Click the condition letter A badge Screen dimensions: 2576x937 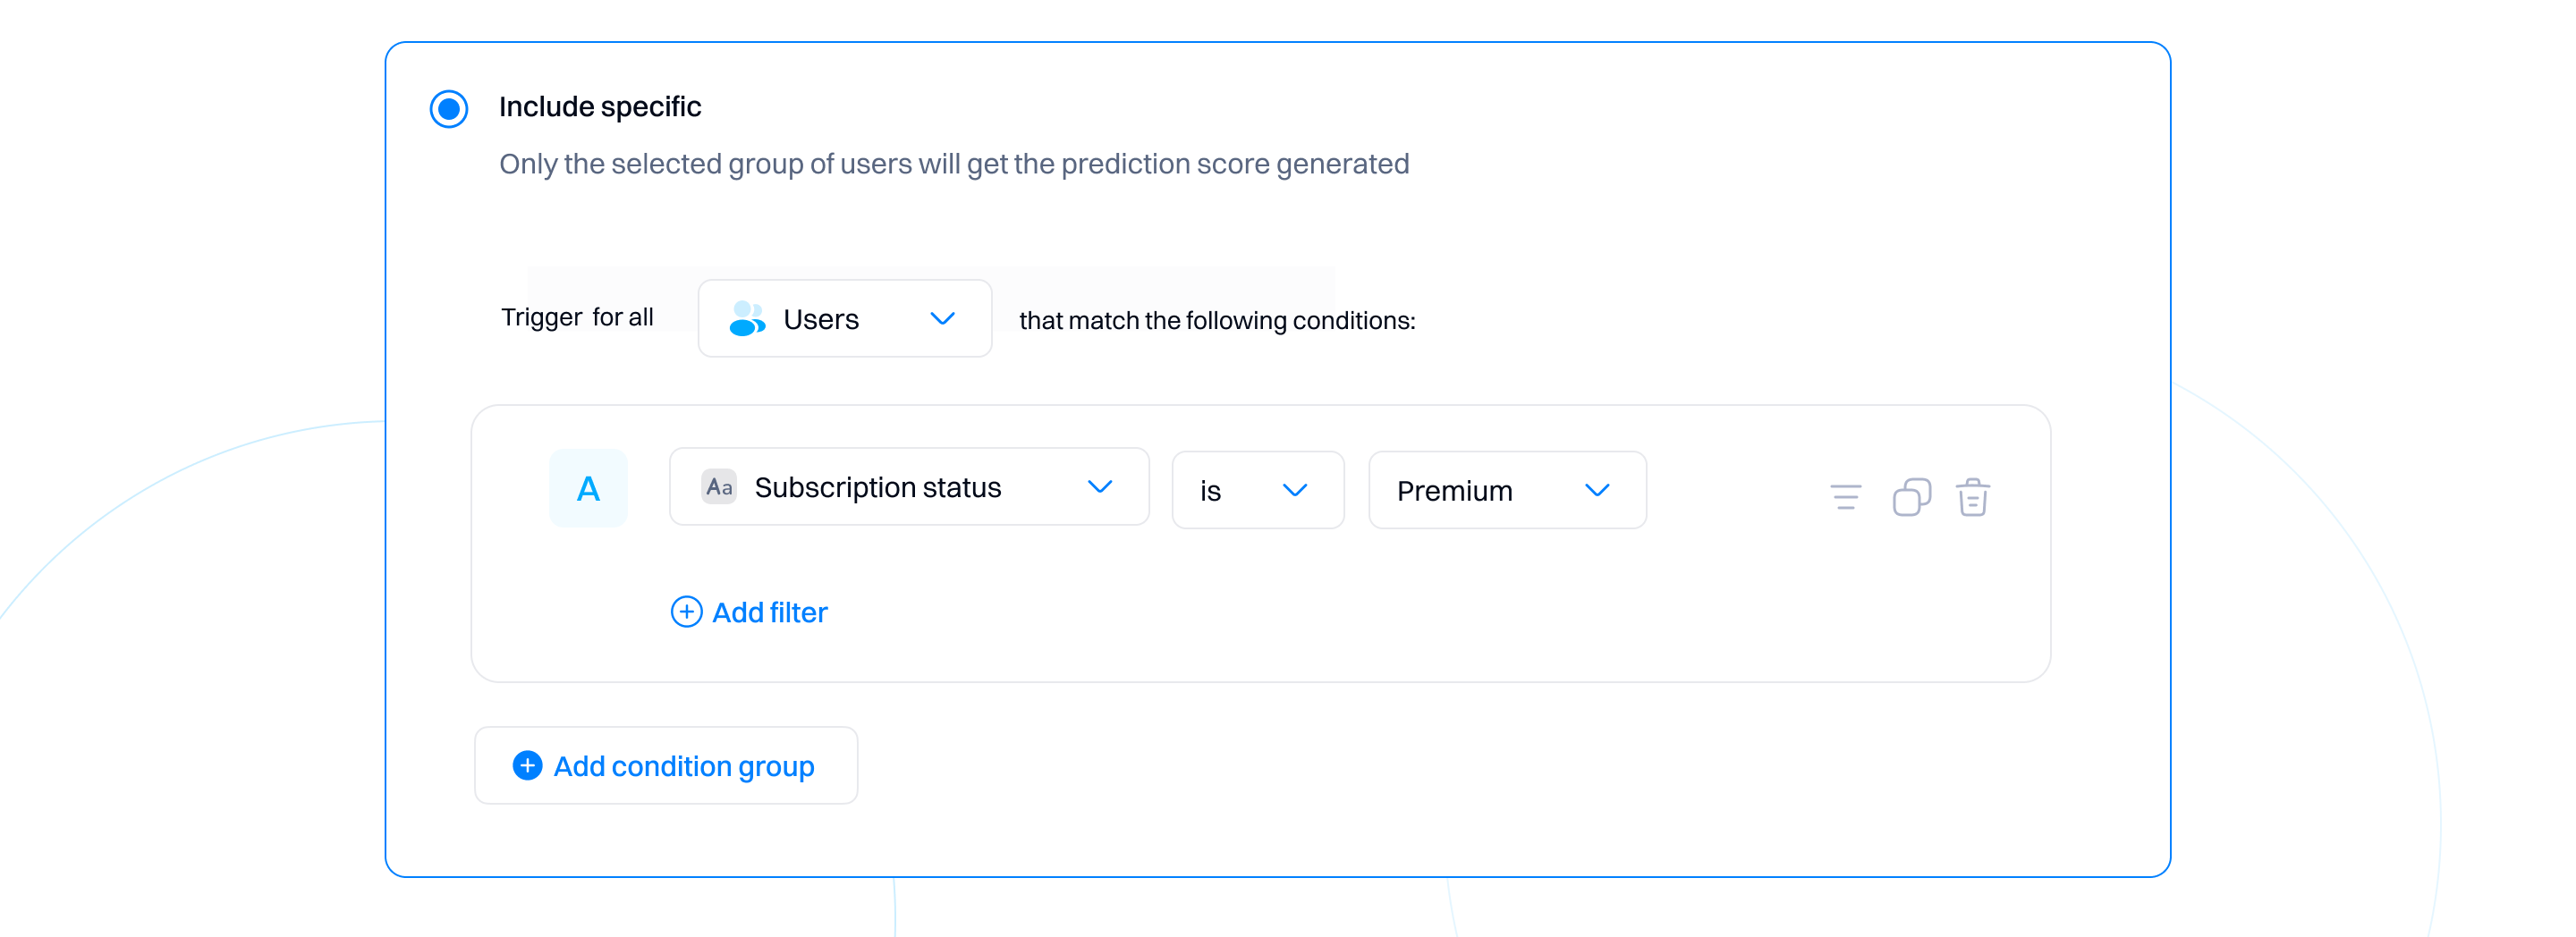coord(588,489)
